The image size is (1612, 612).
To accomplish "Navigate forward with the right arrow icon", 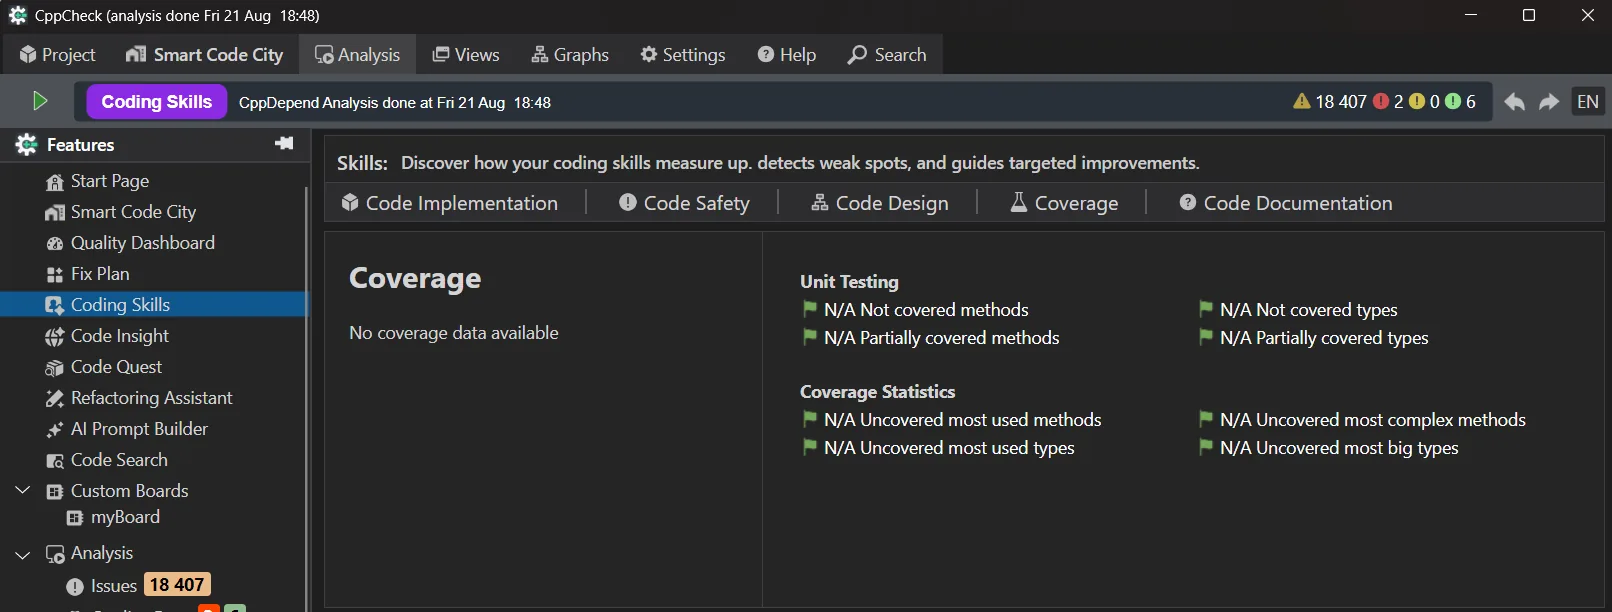I will [1549, 102].
